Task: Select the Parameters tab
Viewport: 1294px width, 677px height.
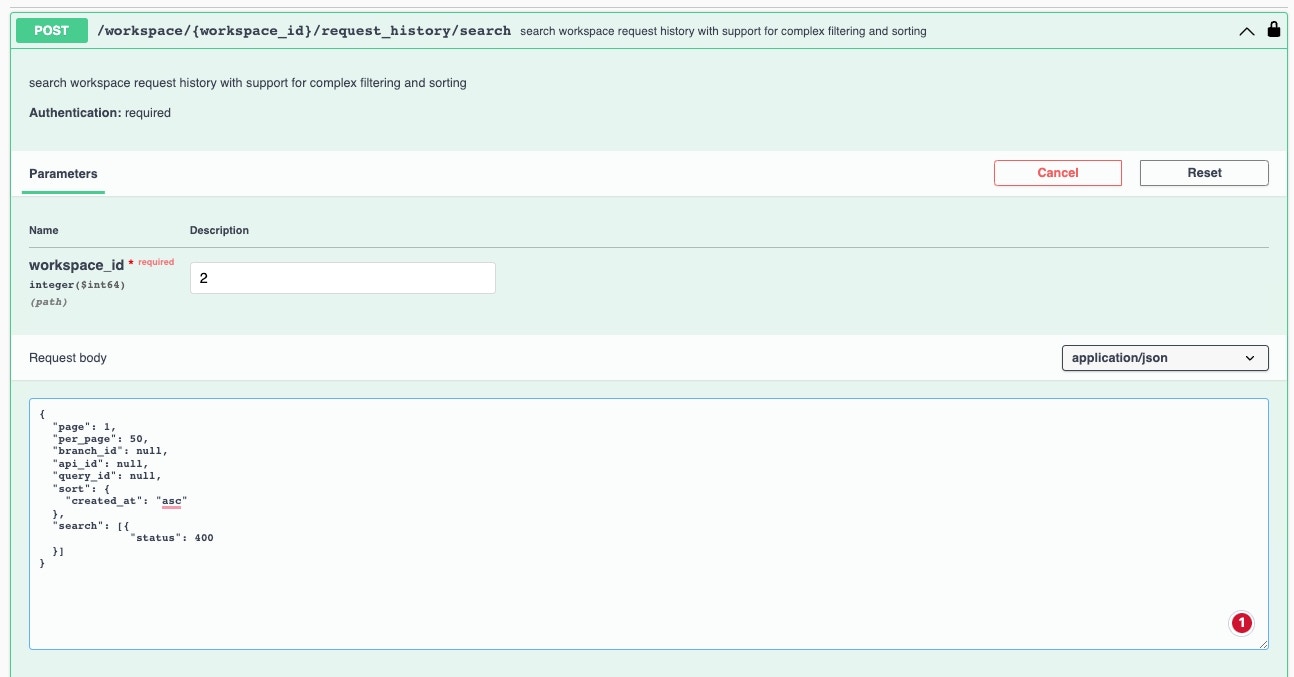Action: coord(63,173)
